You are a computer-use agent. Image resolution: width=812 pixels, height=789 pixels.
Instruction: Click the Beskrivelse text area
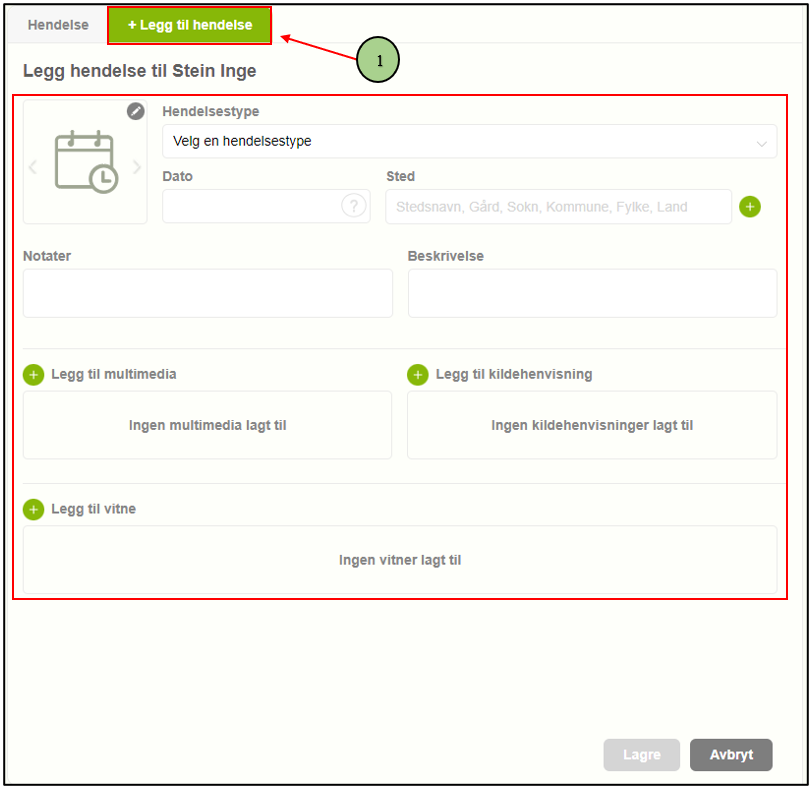(592, 293)
